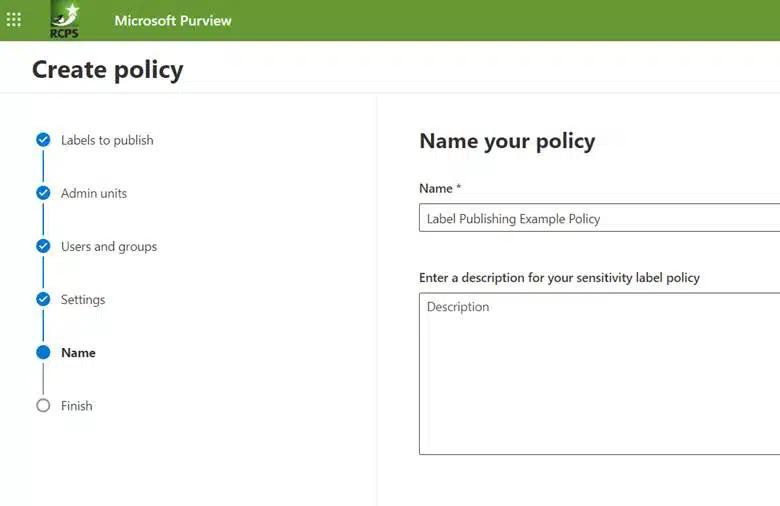Click into the policy Name field
The image size is (780, 506).
pos(599,217)
